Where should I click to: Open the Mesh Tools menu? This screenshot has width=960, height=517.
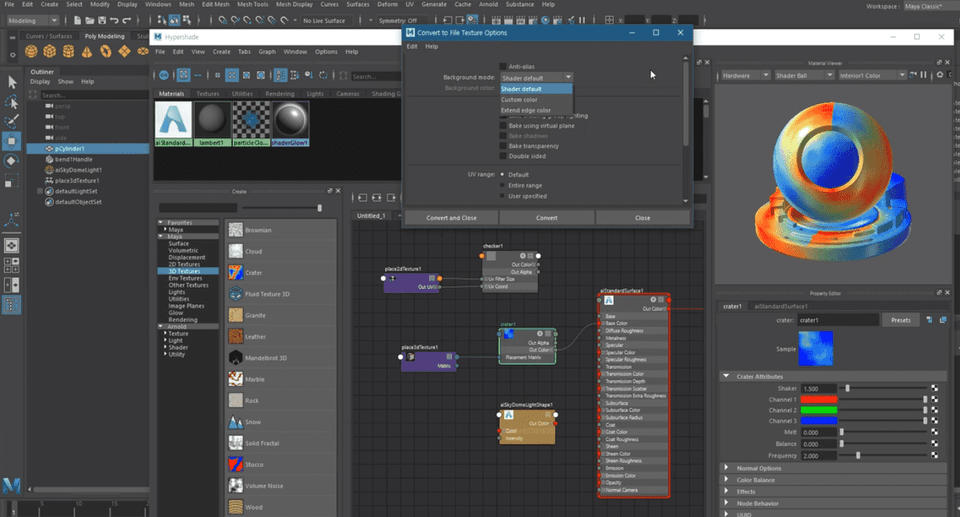click(252, 4)
